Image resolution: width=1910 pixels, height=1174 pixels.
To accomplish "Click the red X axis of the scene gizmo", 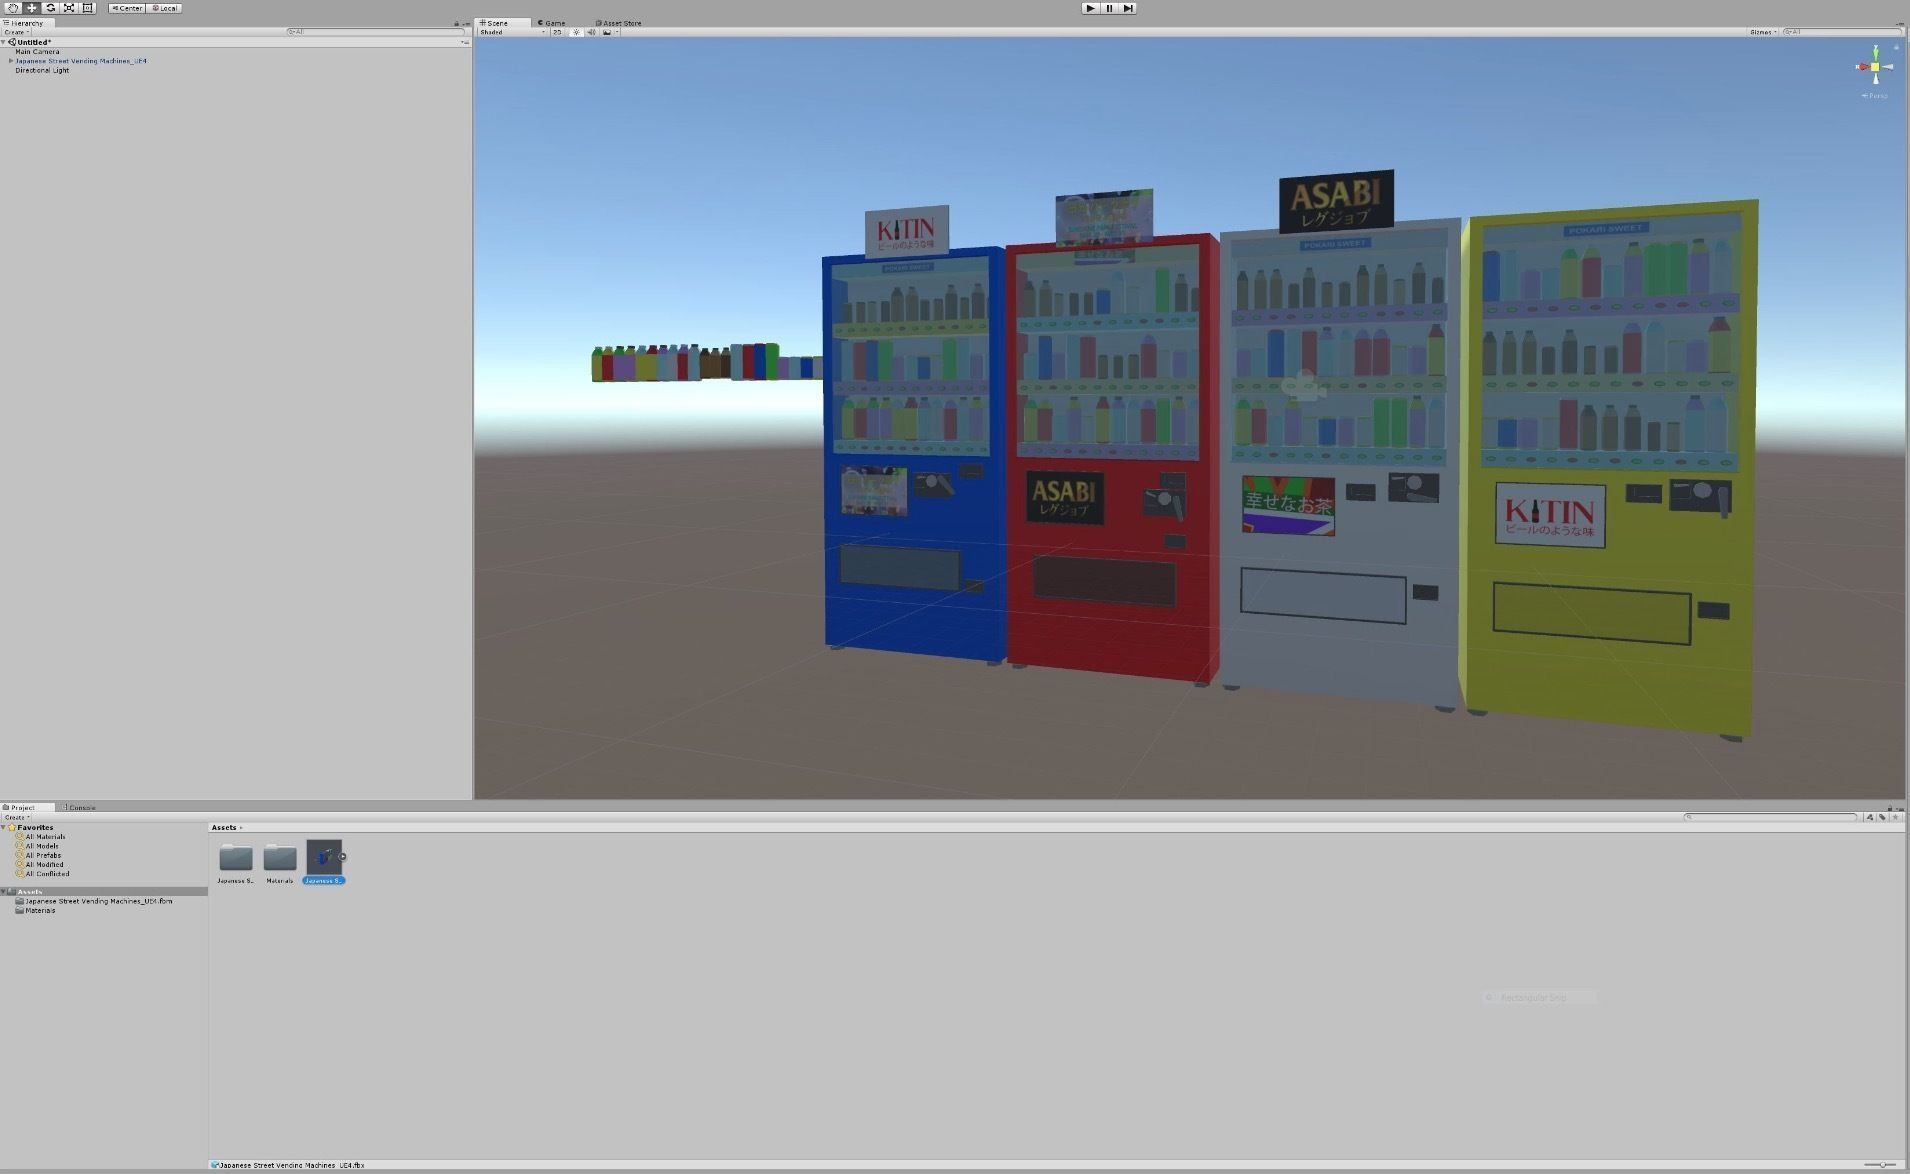I will point(1862,67).
